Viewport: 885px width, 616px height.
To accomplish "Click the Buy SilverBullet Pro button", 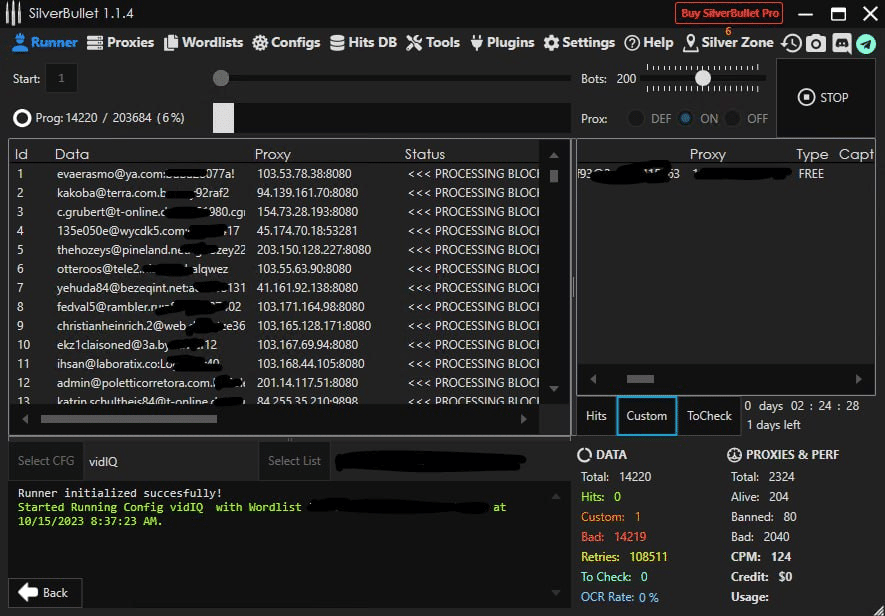I will click(729, 14).
